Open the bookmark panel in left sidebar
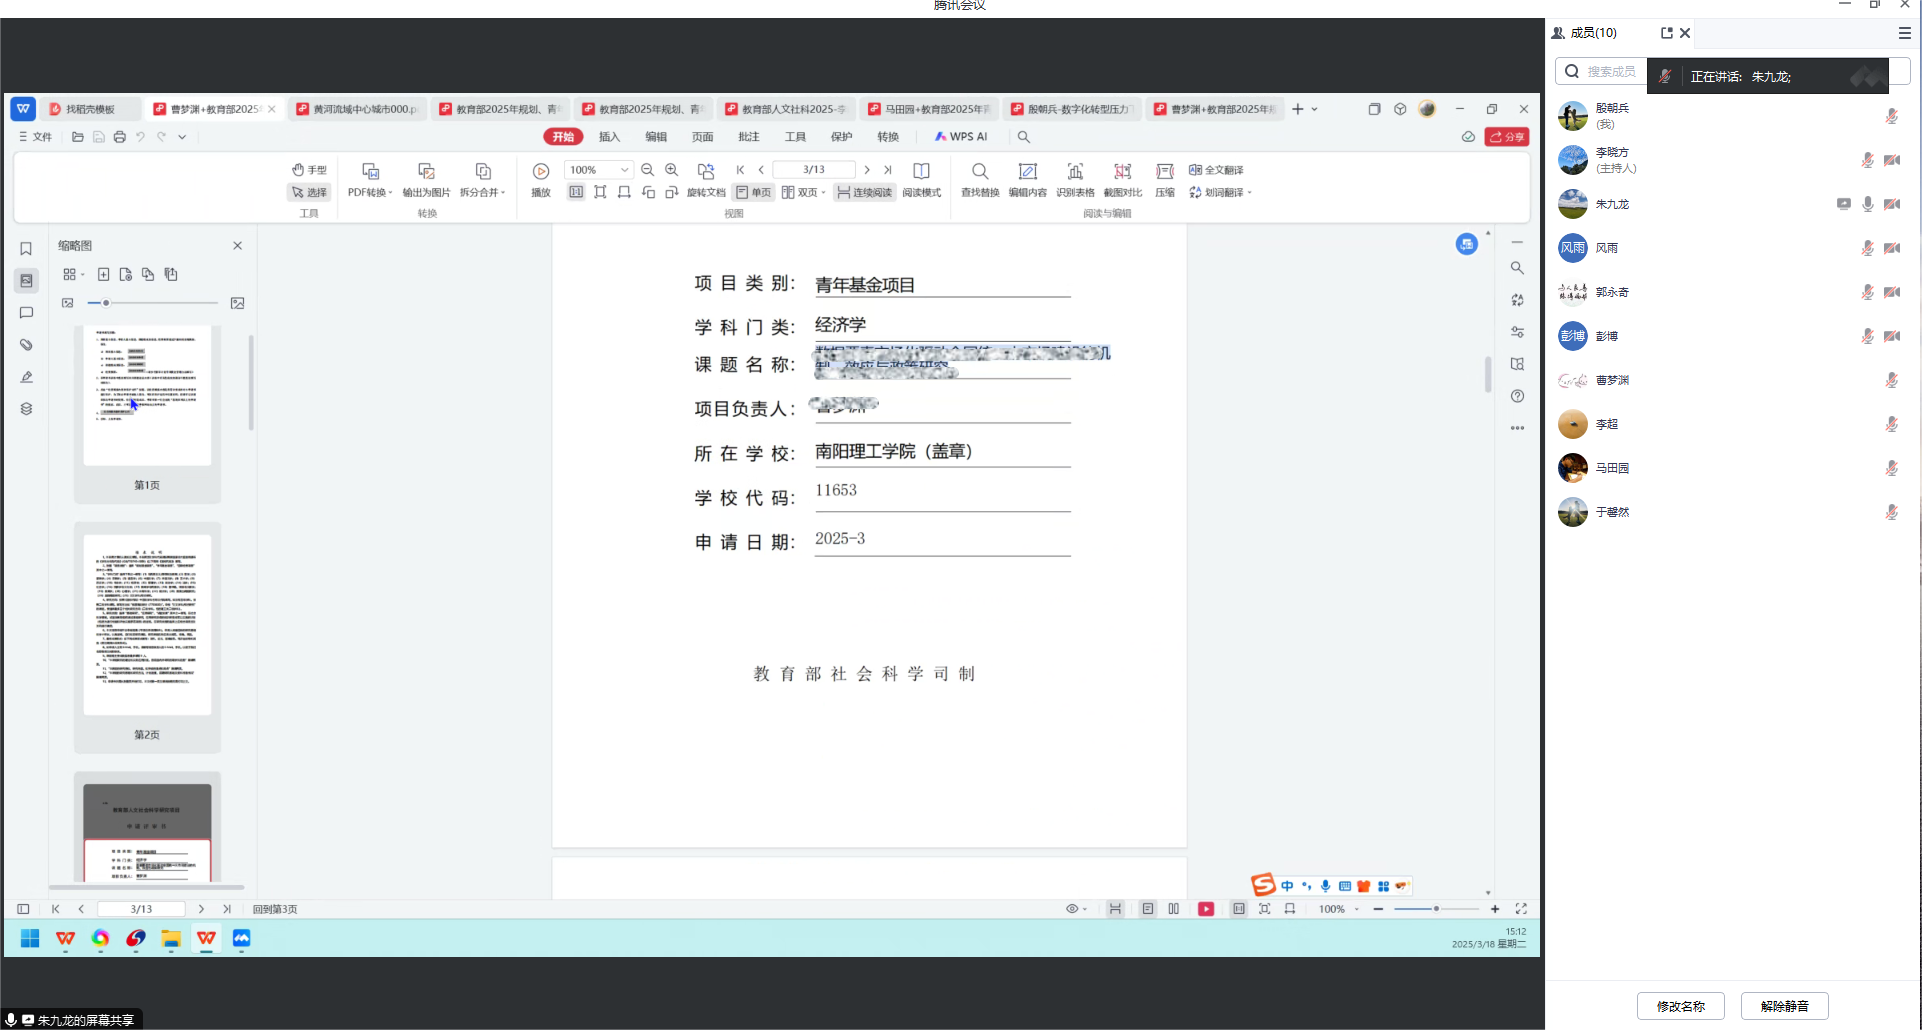 coord(26,249)
